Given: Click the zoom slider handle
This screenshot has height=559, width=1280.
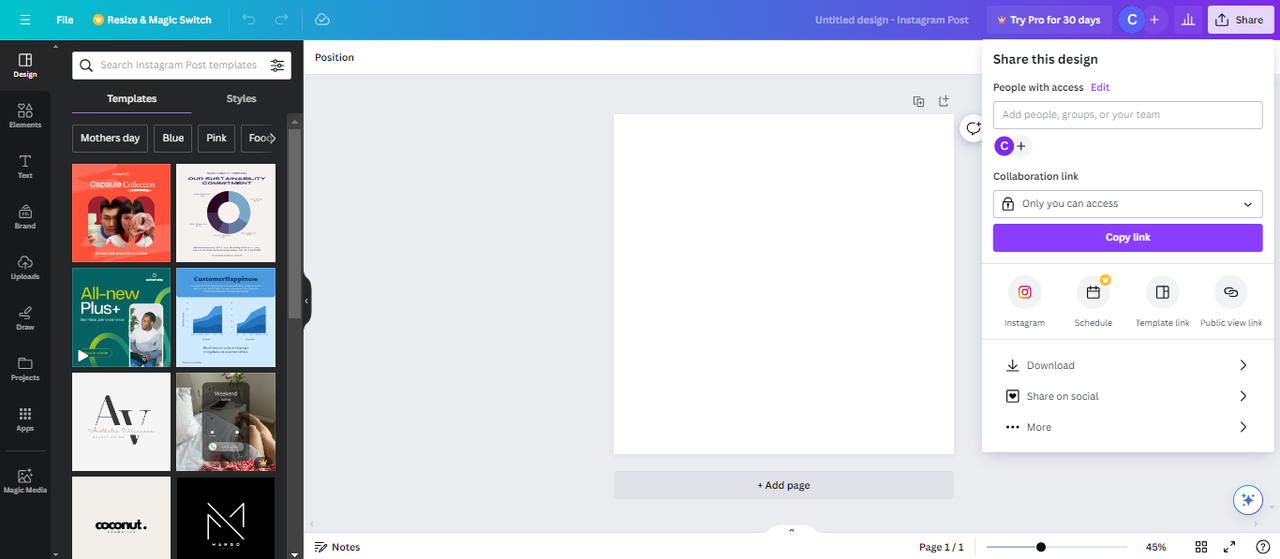Looking at the screenshot, I should click(x=1041, y=547).
